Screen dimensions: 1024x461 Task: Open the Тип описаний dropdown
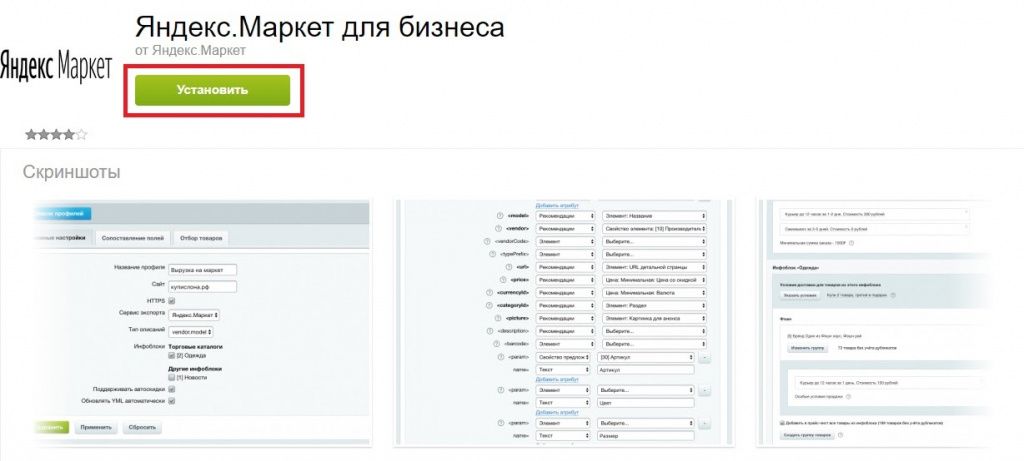191,332
